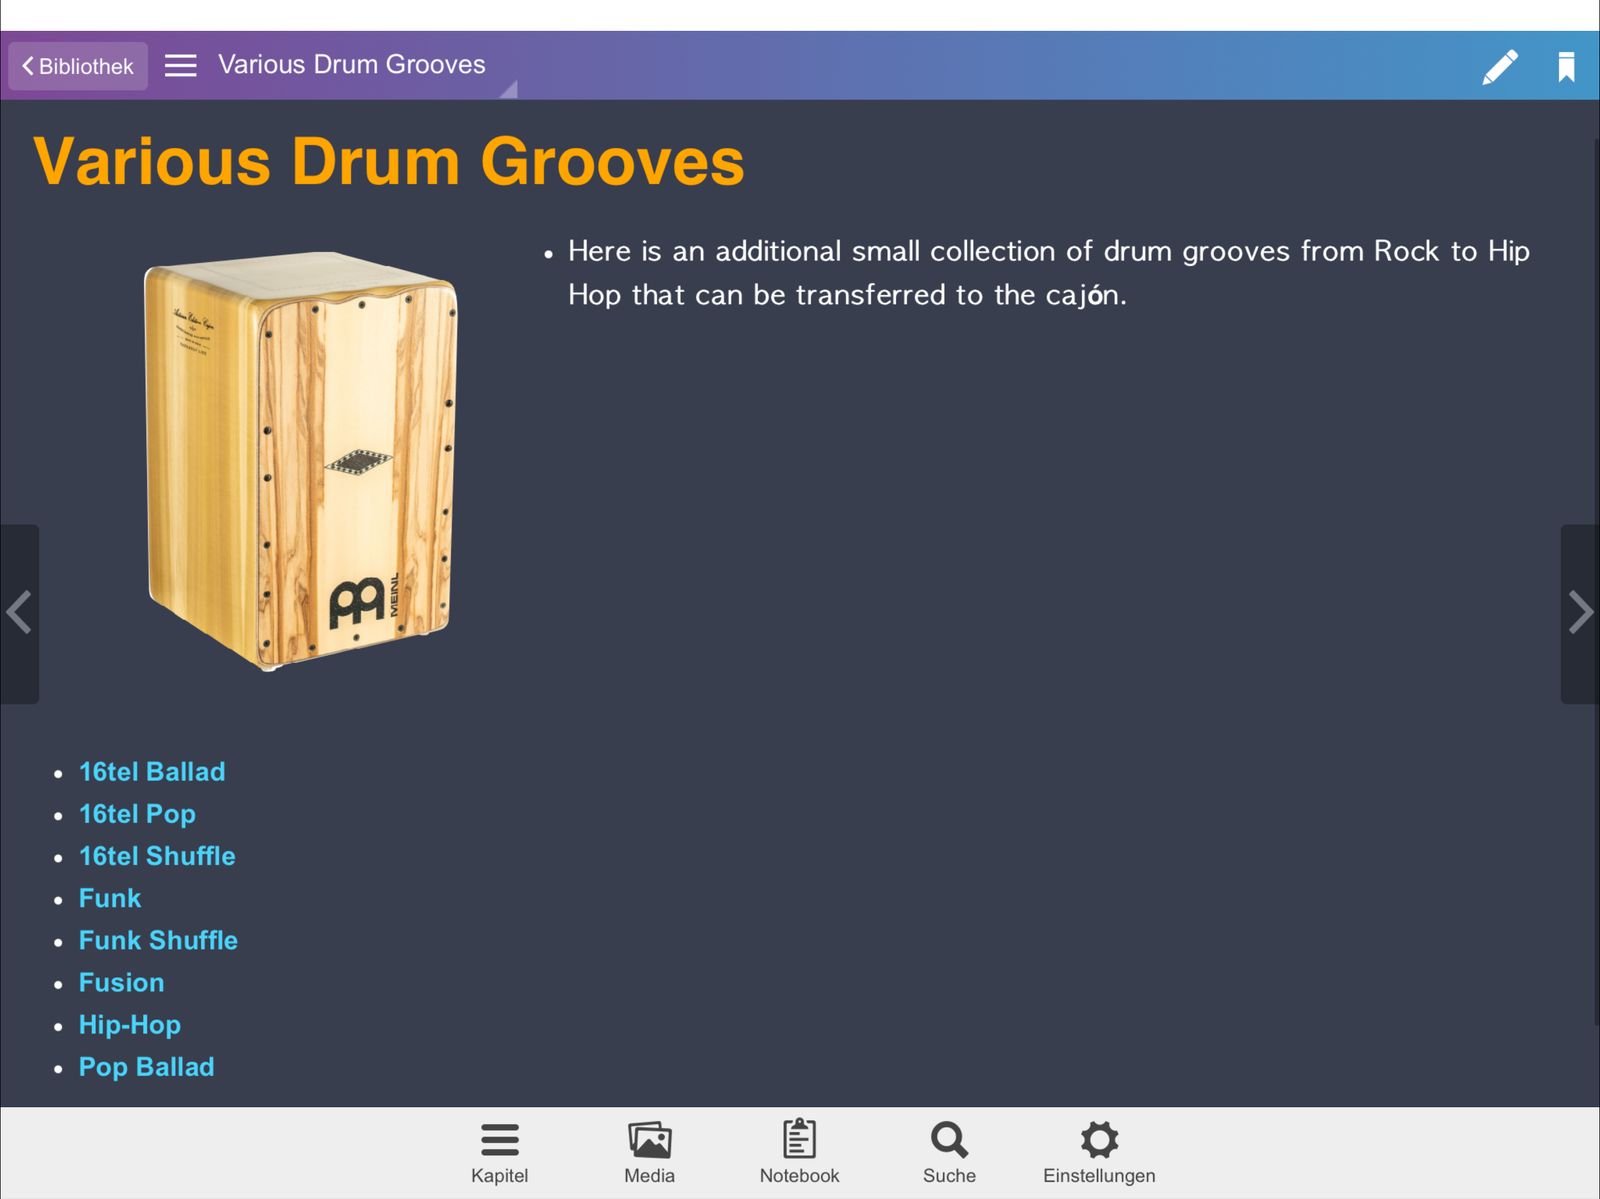Tap the pencil edit icon

pos(1499,67)
